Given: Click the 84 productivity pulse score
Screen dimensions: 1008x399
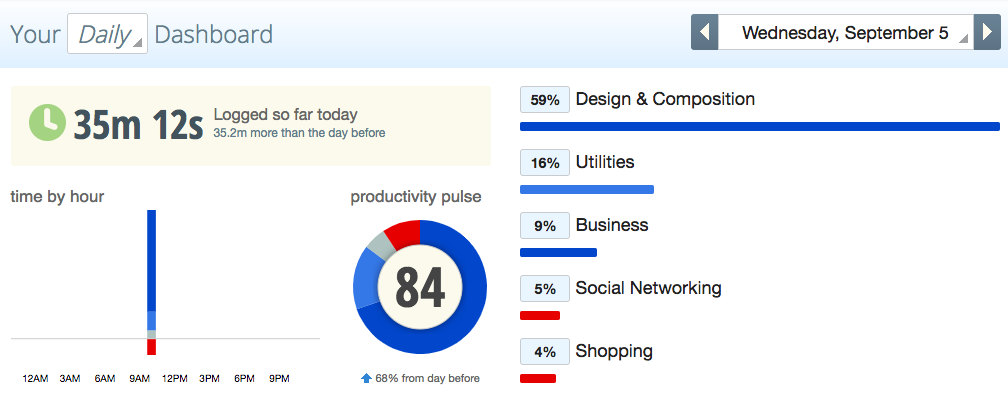Looking at the screenshot, I should tap(420, 287).
